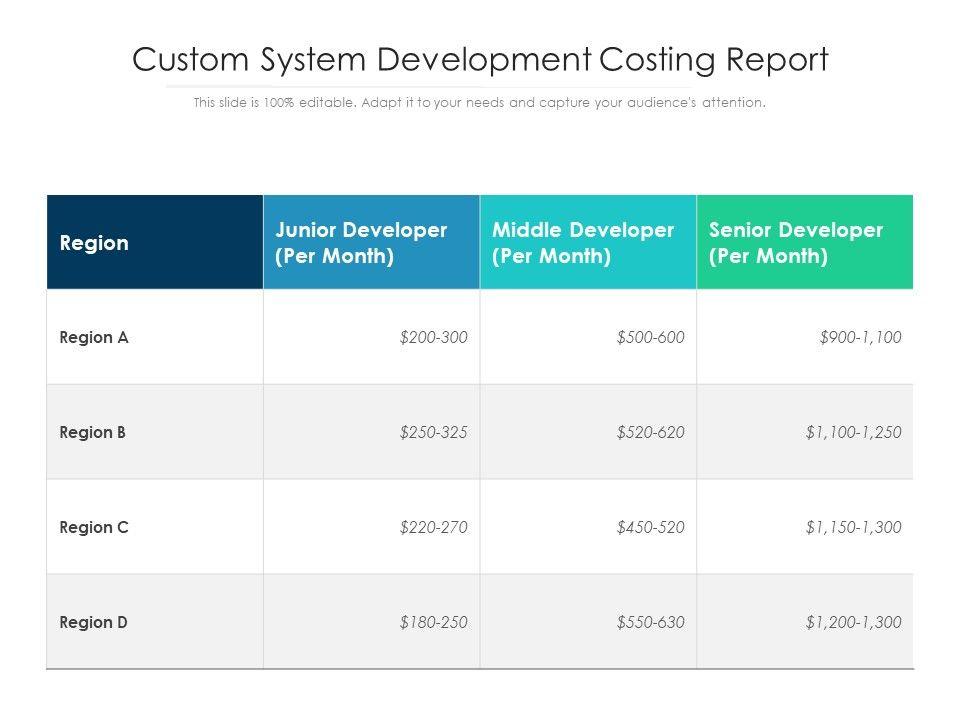Click the '$200-300' junior cost cell
The width and height of the screenshot is (960, 720).
click(x=433, y=338)
